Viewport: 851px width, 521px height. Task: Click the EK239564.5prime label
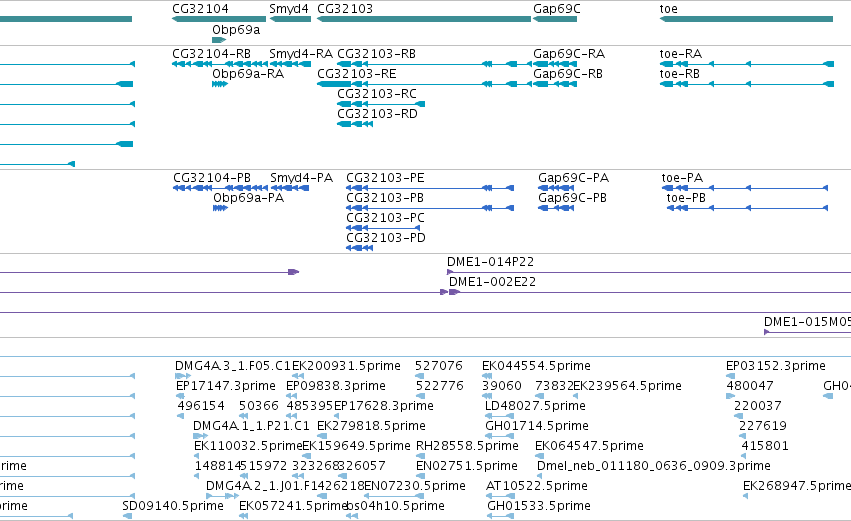(627, 386)
